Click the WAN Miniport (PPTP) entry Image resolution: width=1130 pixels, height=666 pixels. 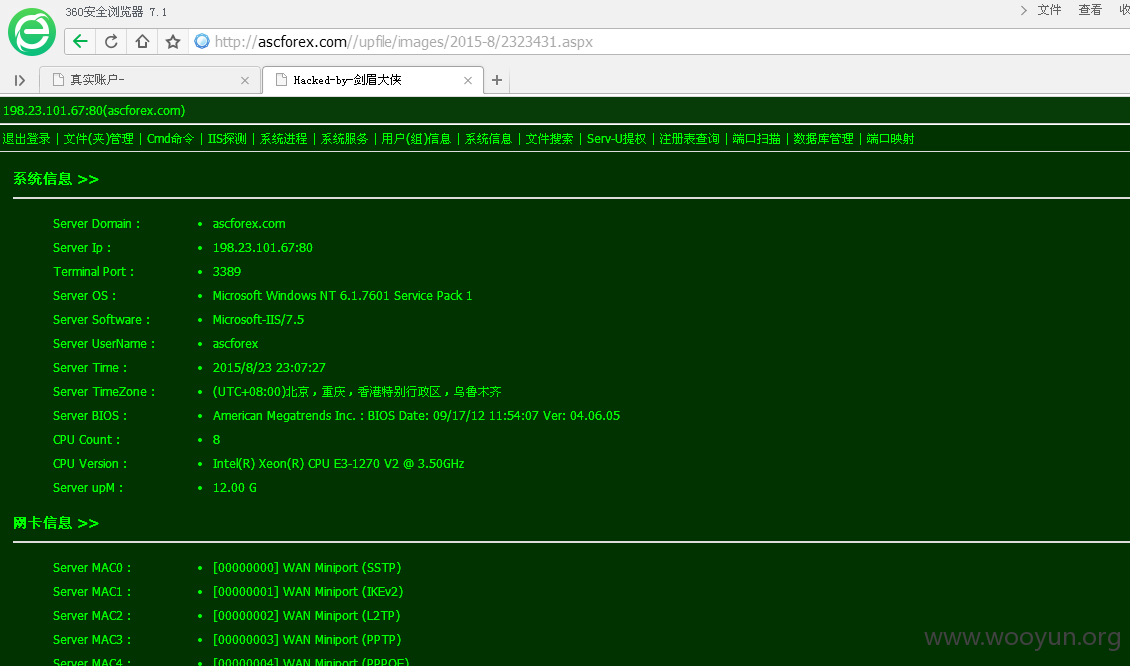click(306, 640)
